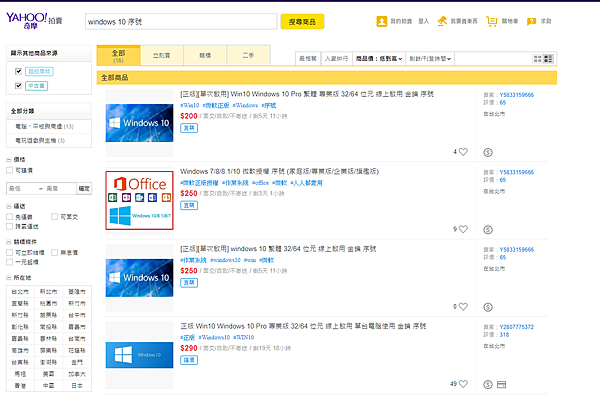Click the search box containing windows 10

tap(181, 22)
